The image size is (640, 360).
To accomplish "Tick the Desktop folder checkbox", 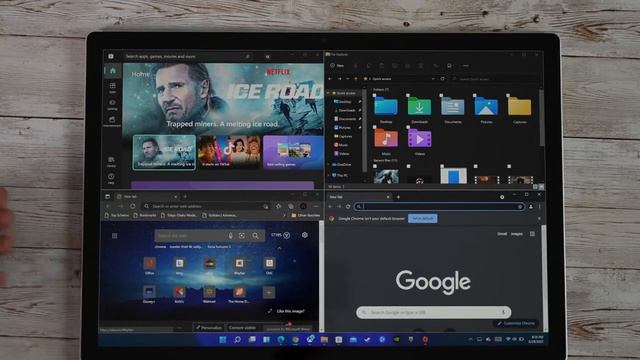I will [x=374, y=96].
